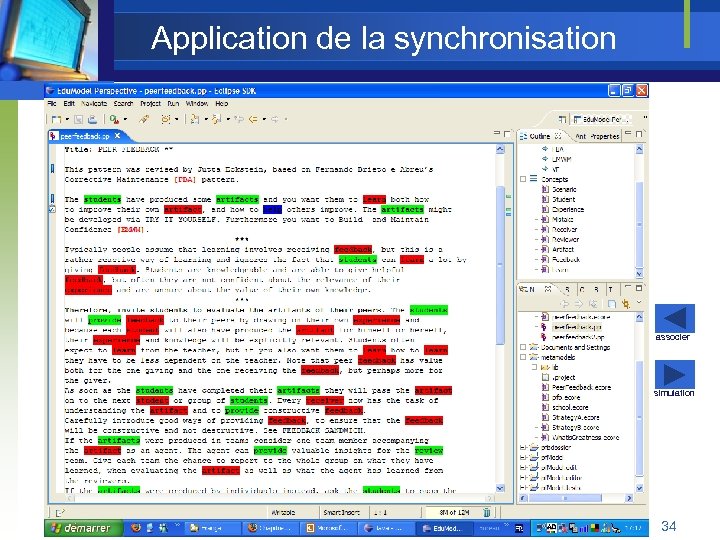
Task: Click the Search flashlight toolbar icon
Action: click(x=144, y=119)
